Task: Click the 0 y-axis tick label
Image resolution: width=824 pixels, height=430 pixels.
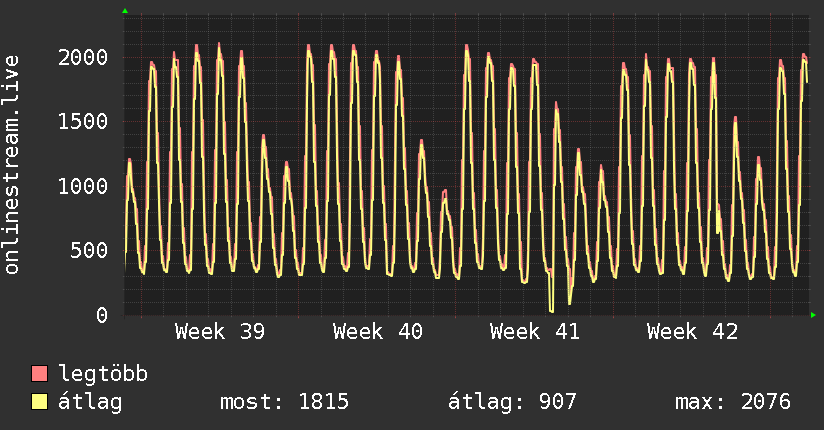Action: [102, 315]
